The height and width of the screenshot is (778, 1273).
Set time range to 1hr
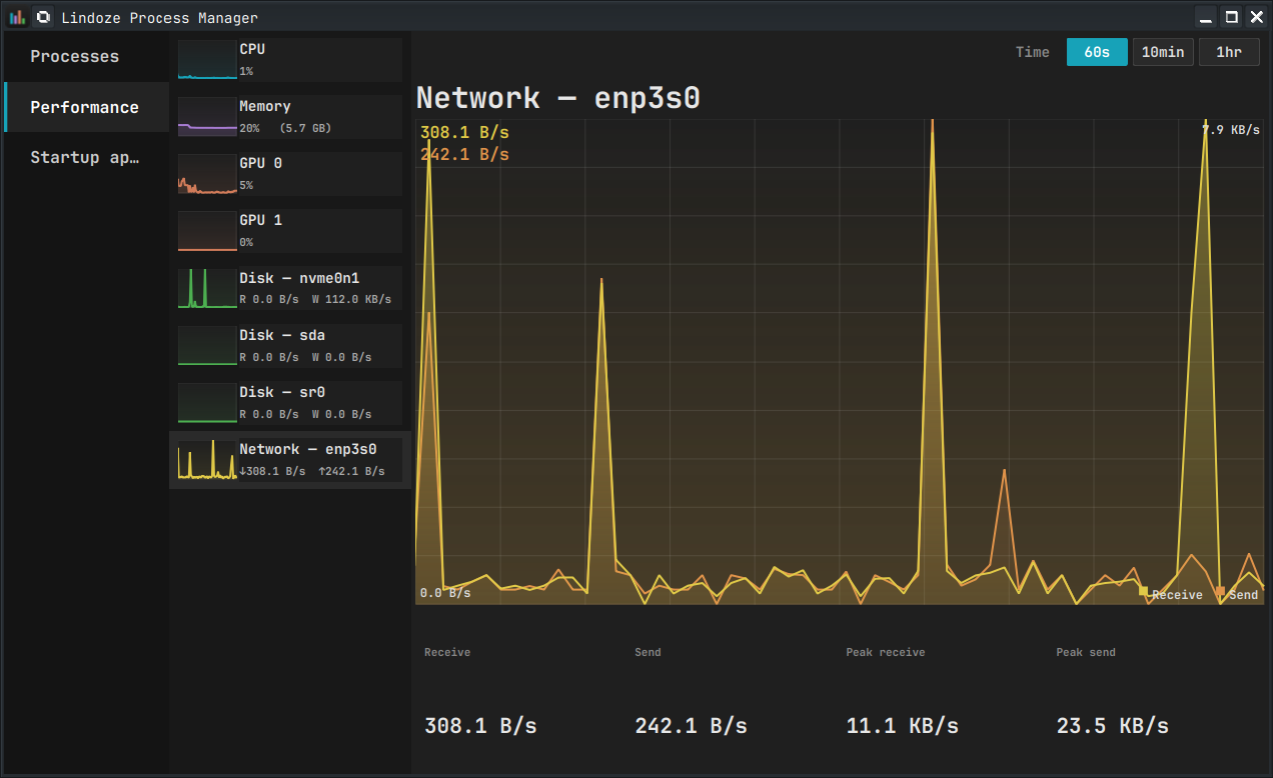coord(1229,52)
